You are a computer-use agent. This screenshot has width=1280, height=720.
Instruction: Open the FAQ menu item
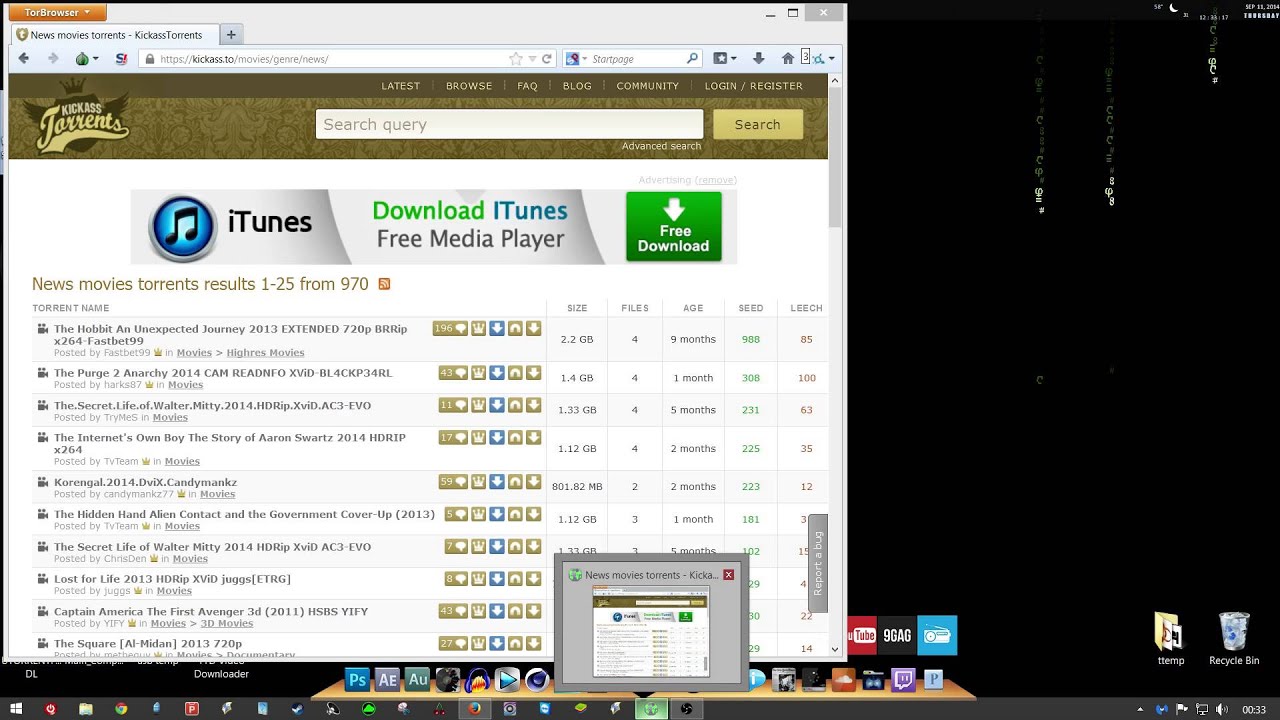pos(527,86)
